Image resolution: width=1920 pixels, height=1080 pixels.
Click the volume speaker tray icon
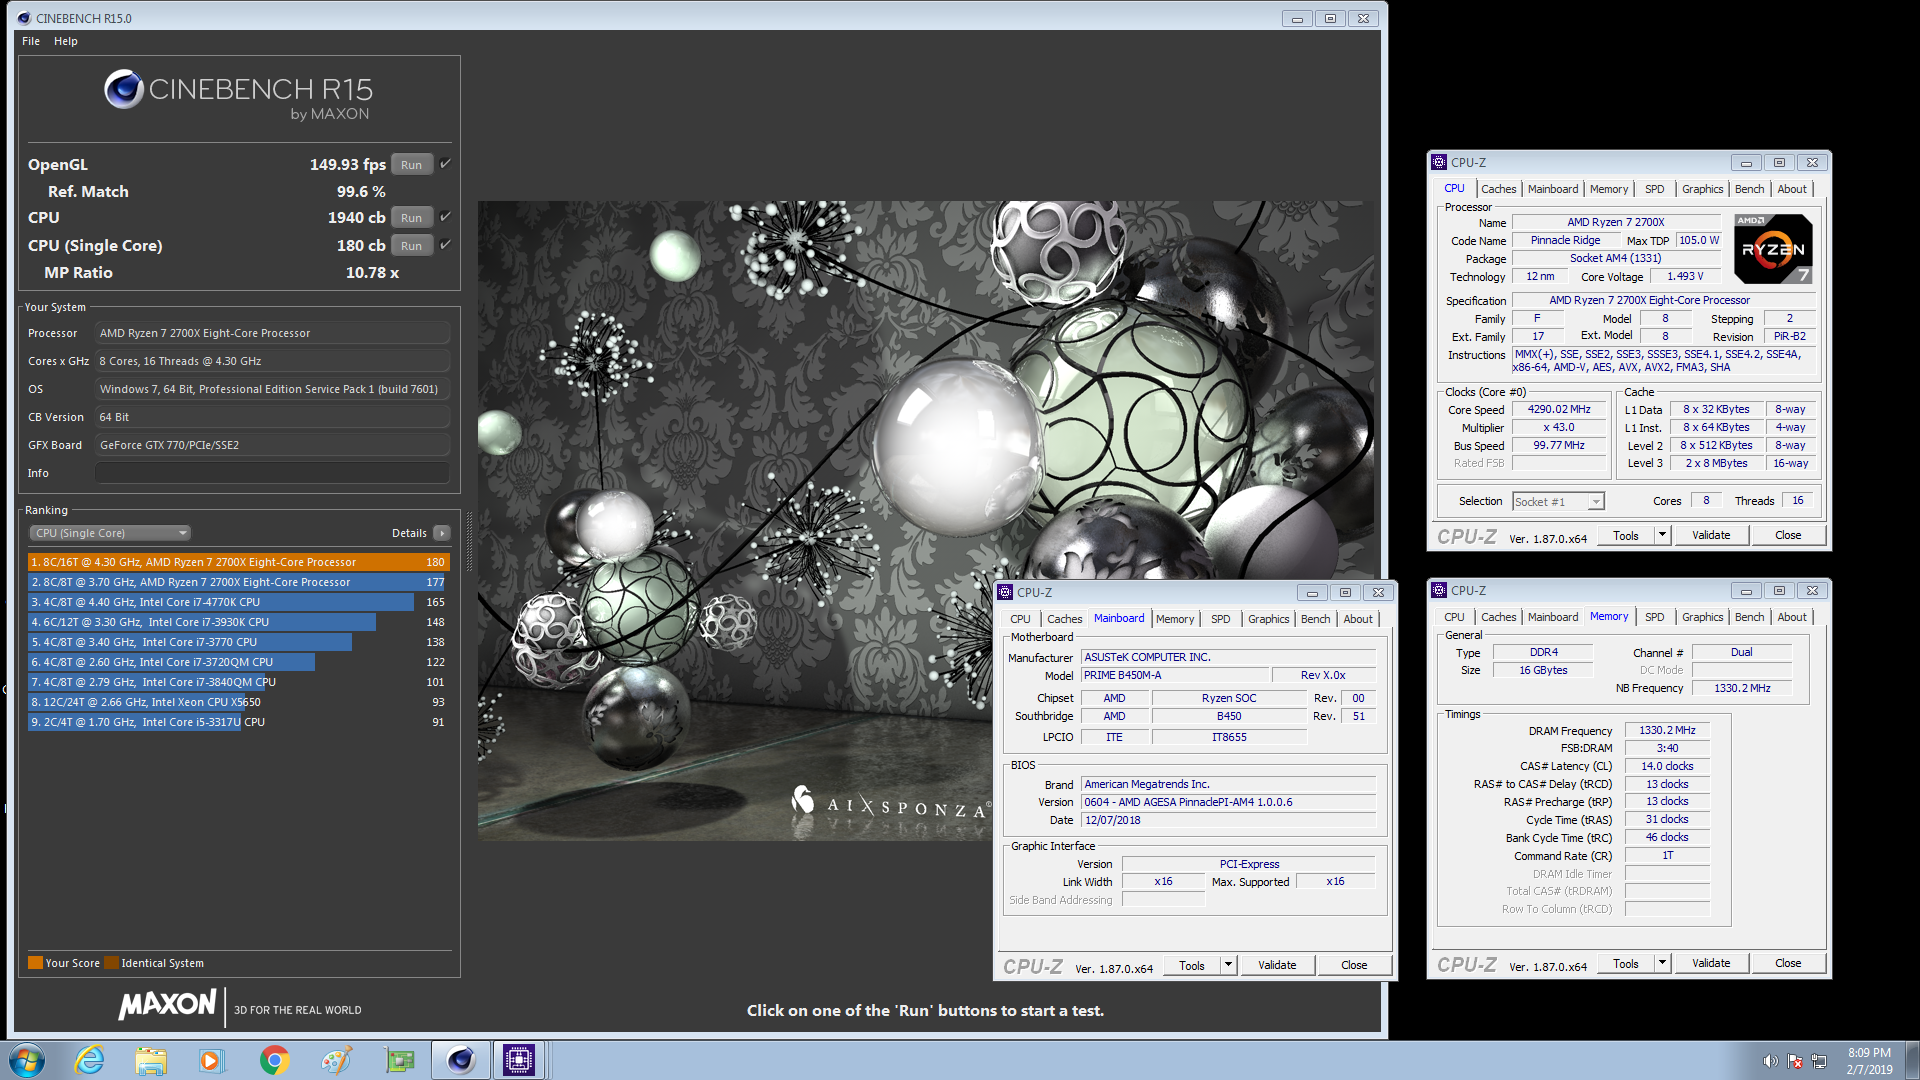(1770, 1061)
